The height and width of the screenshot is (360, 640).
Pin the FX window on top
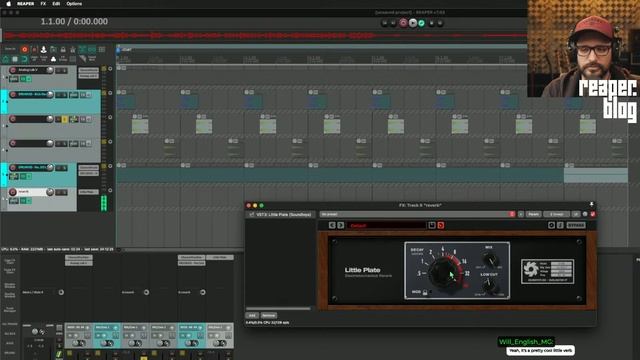pyautogui.click(x=591, y=204)
